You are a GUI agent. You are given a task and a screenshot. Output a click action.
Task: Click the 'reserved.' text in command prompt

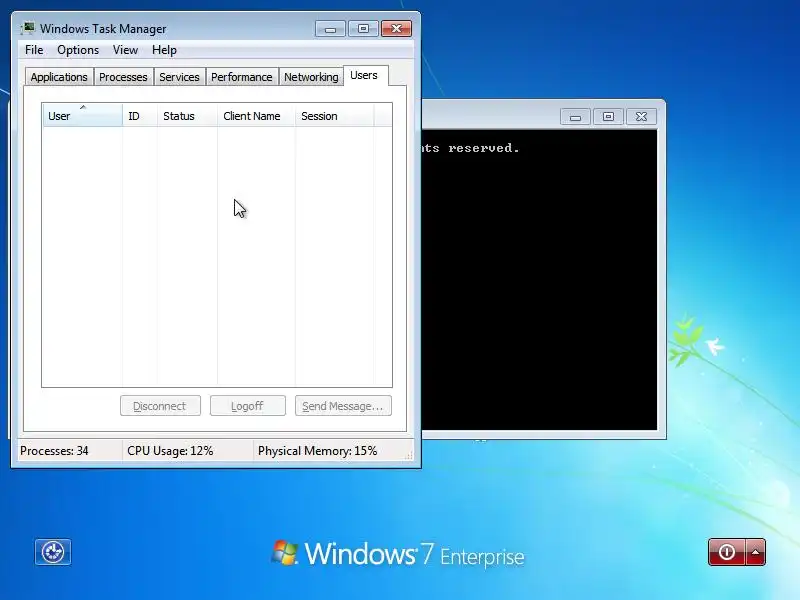tap(484, 148)
